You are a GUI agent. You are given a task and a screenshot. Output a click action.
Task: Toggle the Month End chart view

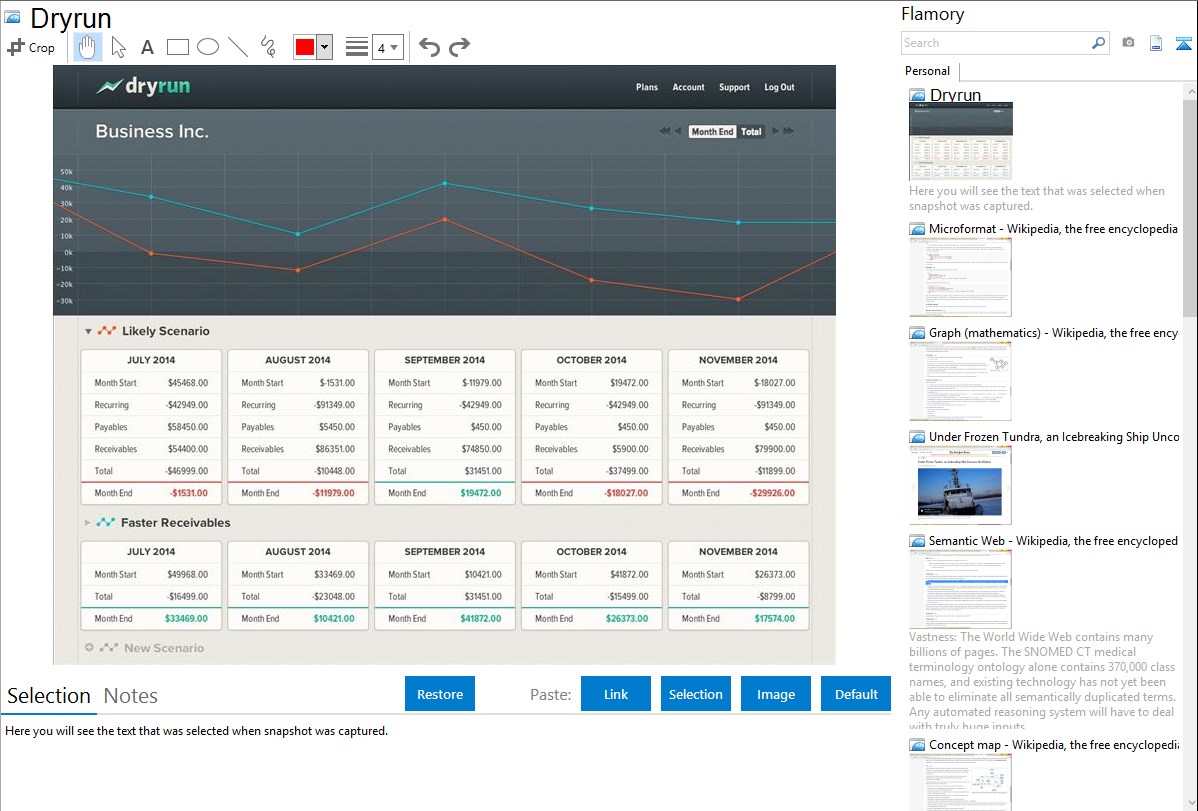(712, 131)
